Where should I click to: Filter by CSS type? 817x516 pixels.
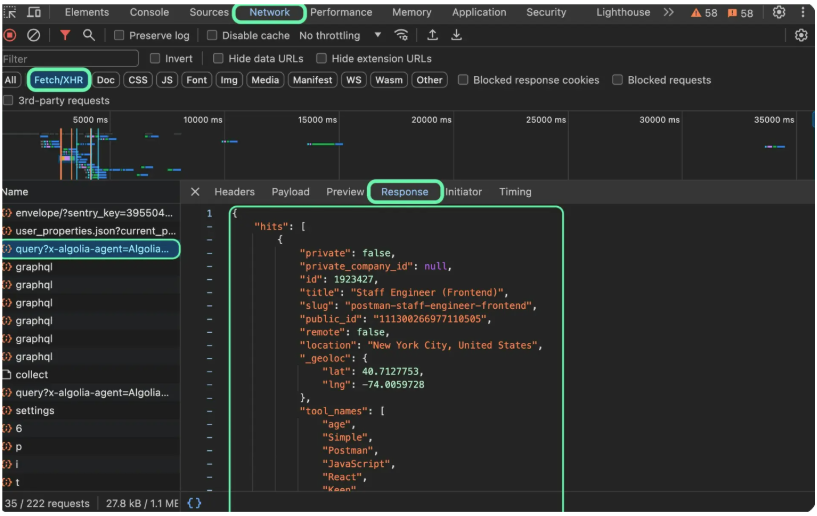138,80
